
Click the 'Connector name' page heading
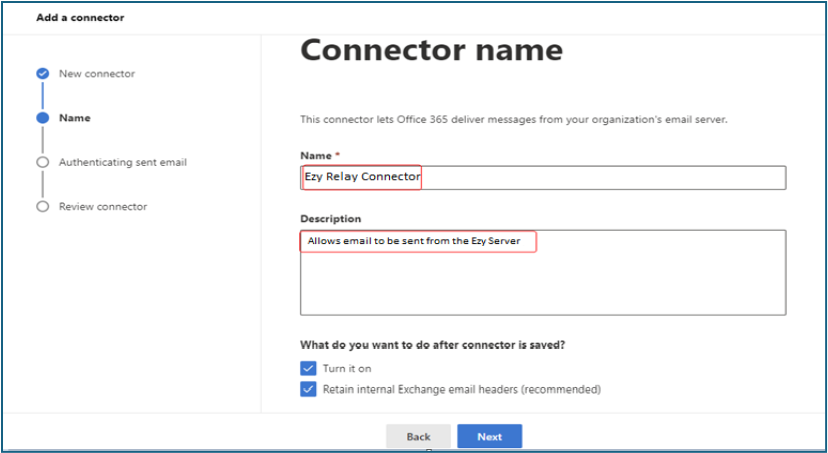431,50
